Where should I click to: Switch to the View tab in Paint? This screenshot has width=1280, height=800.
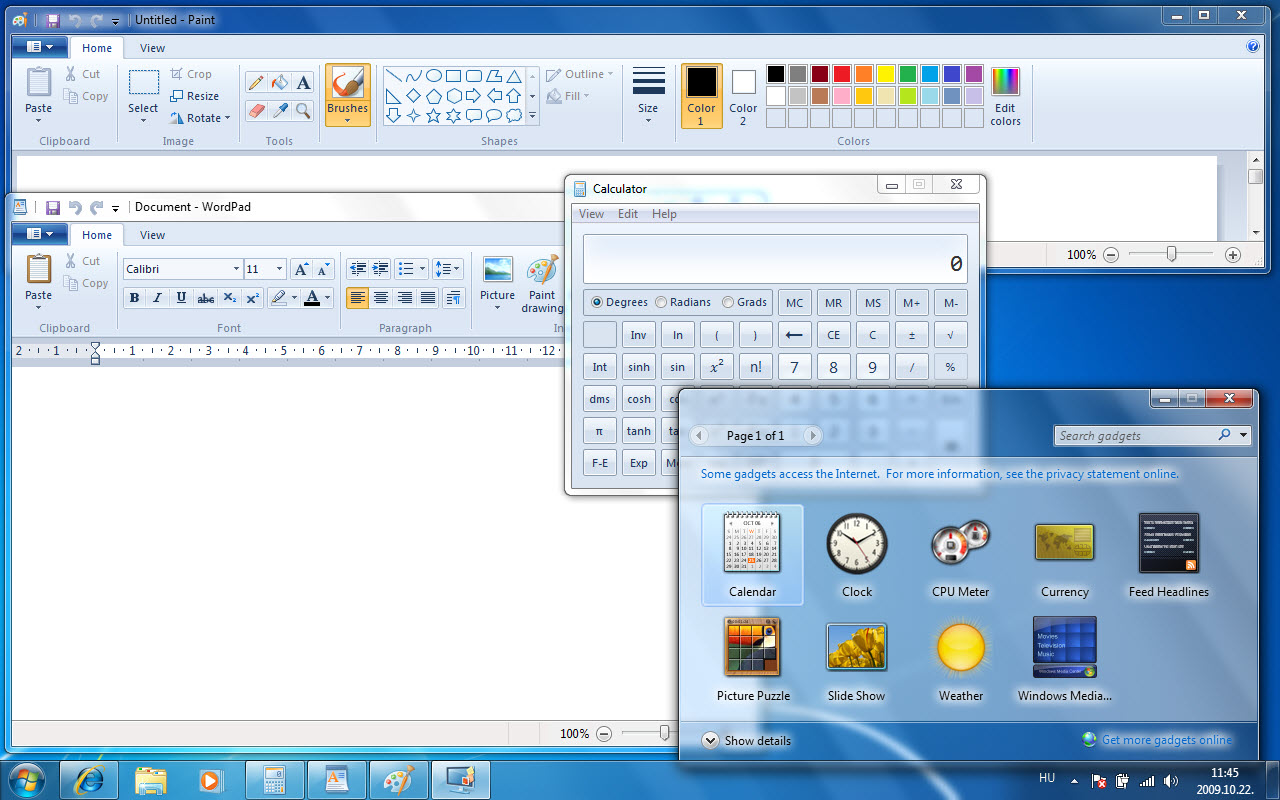pos(152,48)
